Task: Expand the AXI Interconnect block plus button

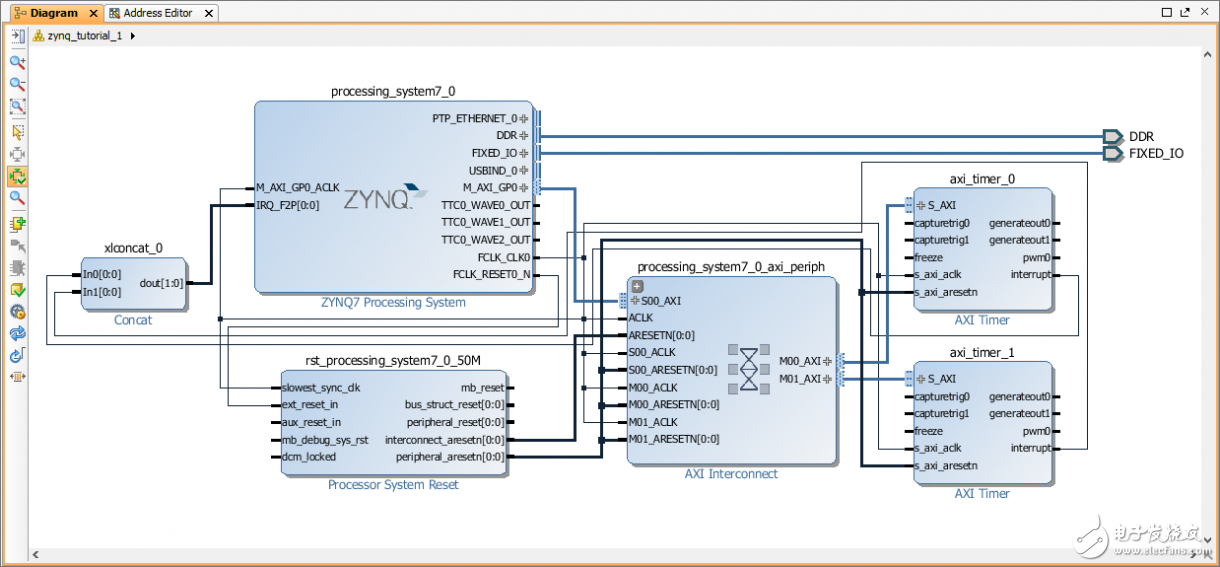Action: [x=636, y=286]
